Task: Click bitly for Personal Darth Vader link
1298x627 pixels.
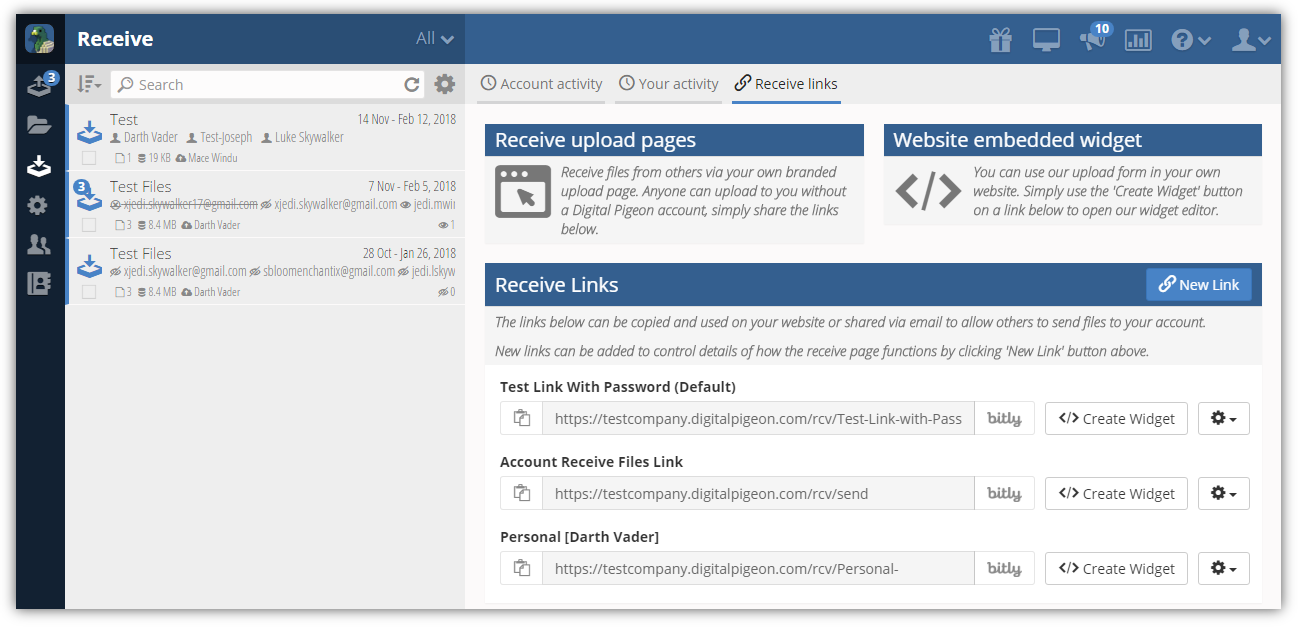Action: coord(1004,569)
